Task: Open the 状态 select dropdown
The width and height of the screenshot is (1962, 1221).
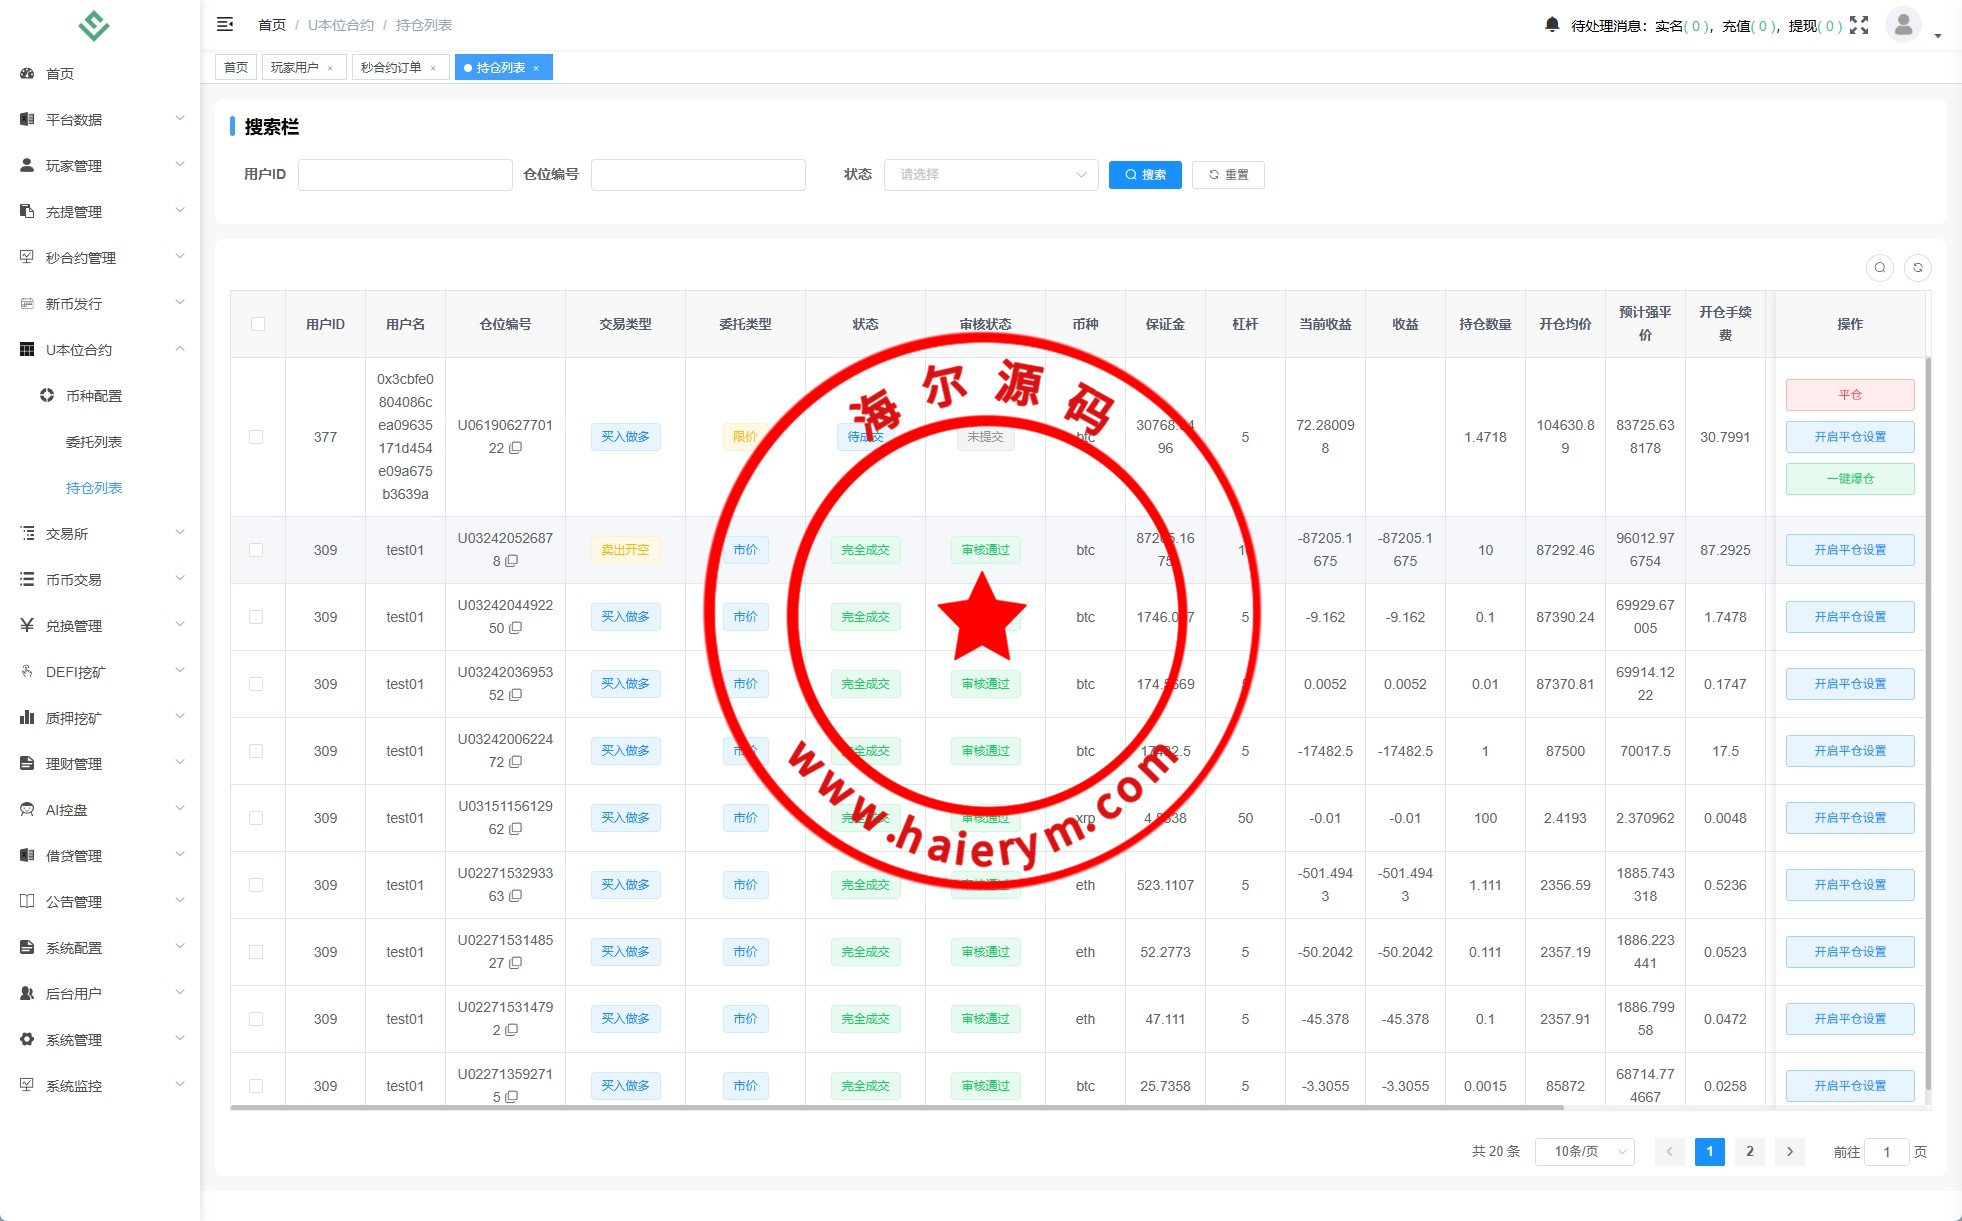Action: [990, 174]
